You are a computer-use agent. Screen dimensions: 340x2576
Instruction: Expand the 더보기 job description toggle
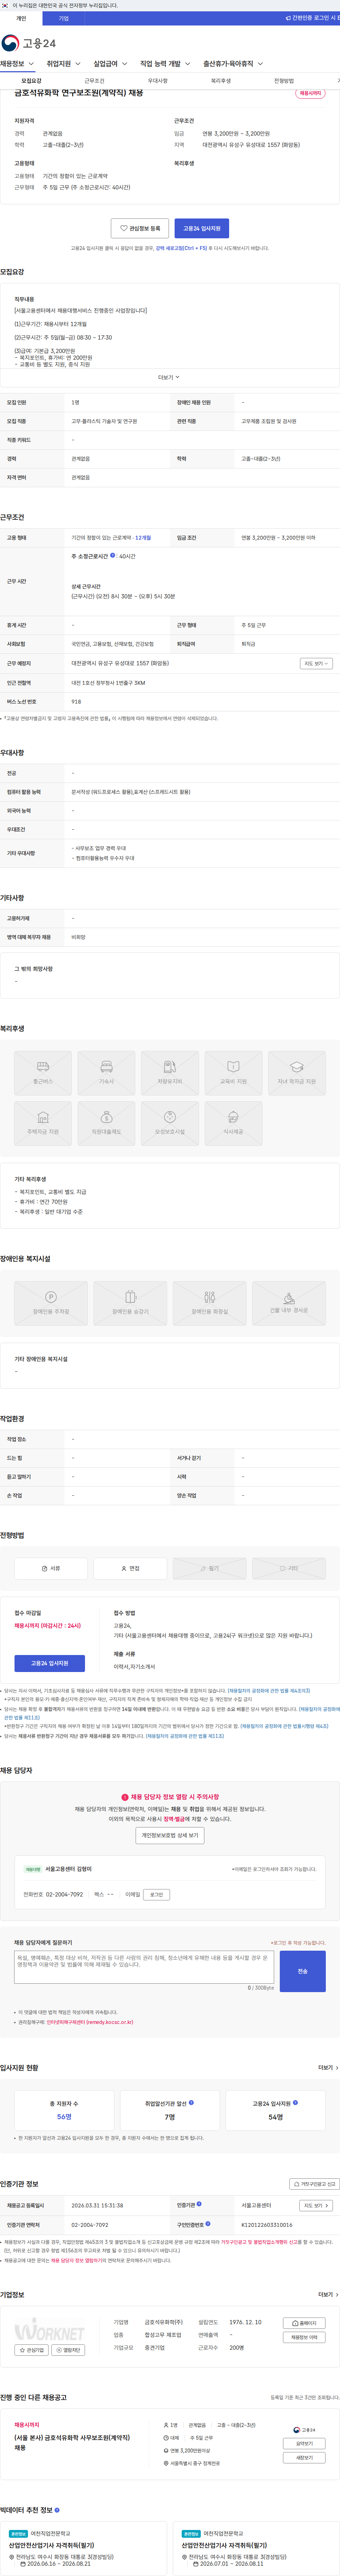tap(169, 377)
